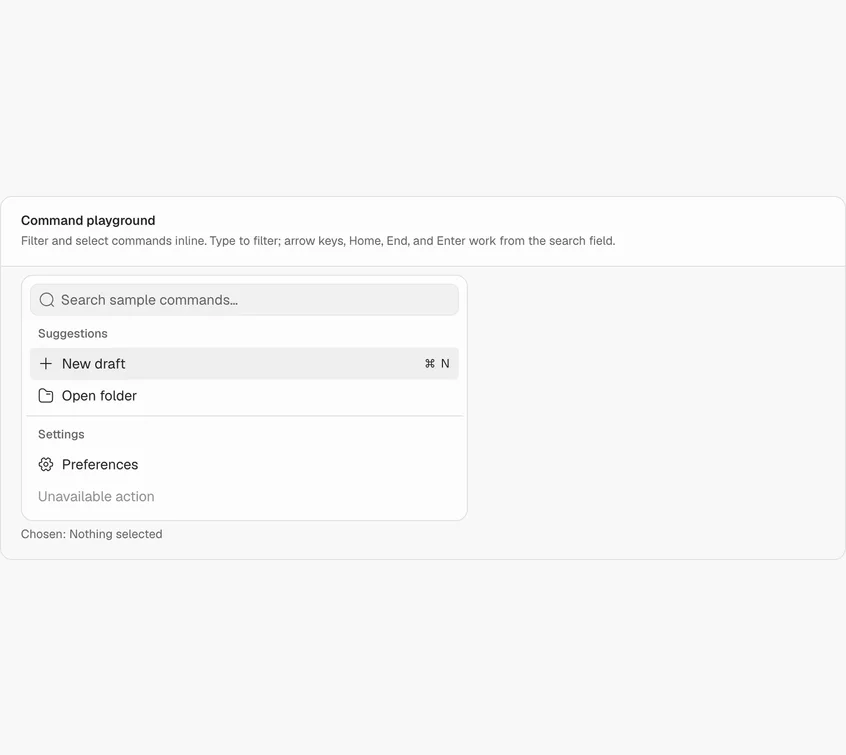Click the search magnifier icon

coord(47,300)
